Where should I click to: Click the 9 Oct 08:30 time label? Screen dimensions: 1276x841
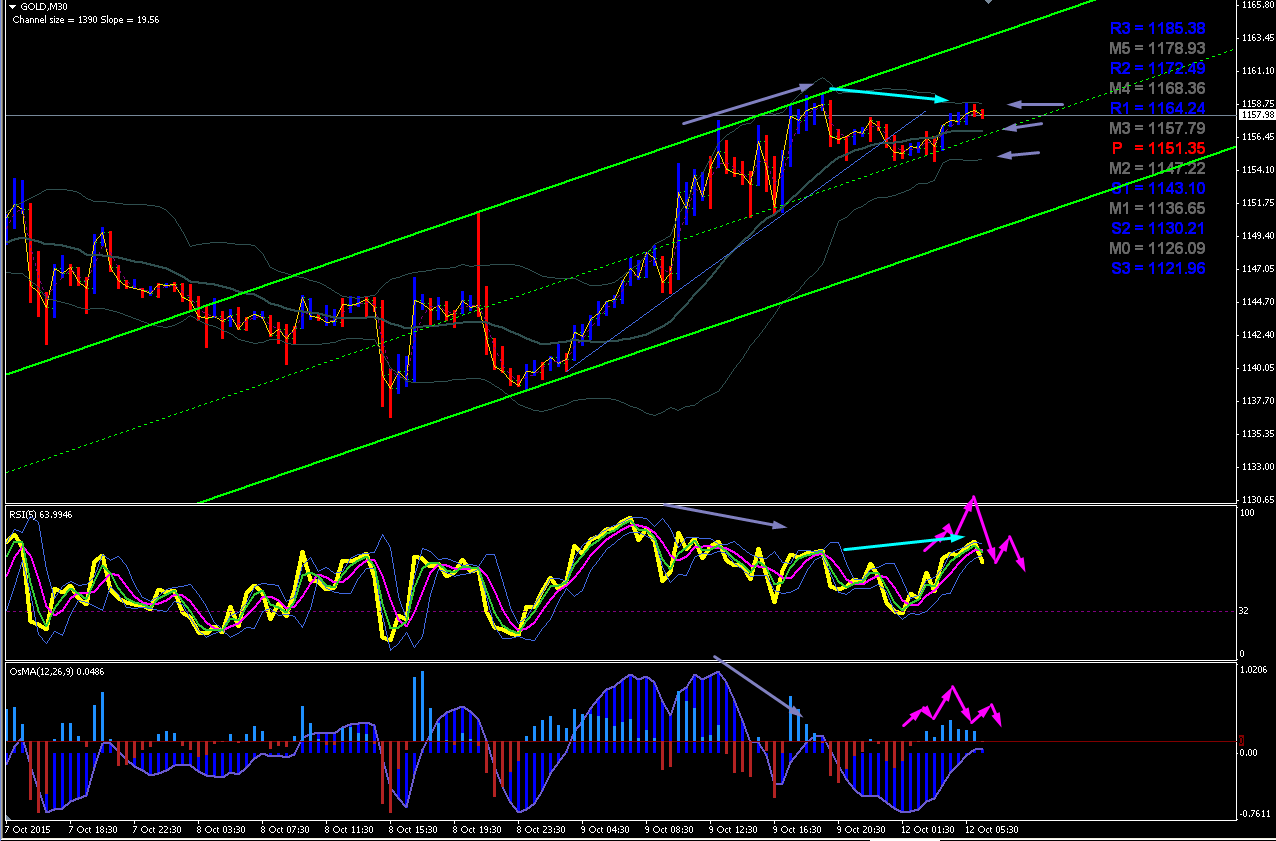668,830
